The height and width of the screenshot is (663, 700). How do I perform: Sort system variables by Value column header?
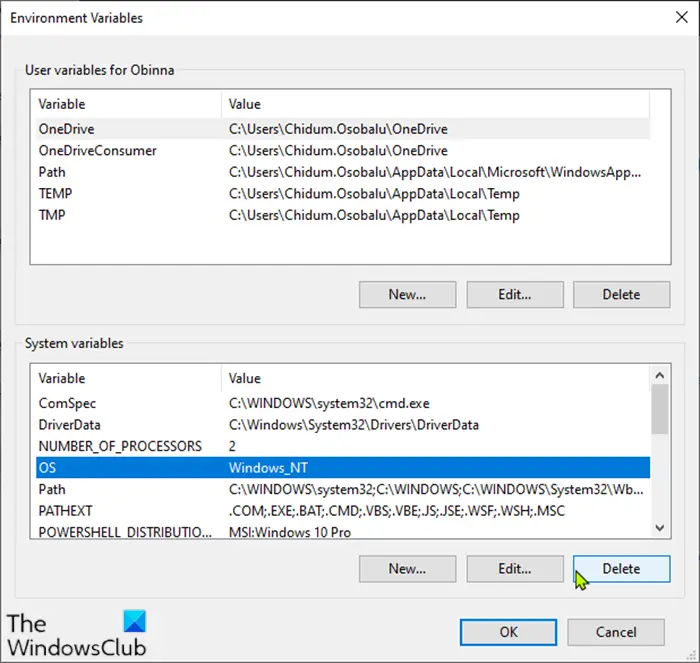click(x=435, y=378)
